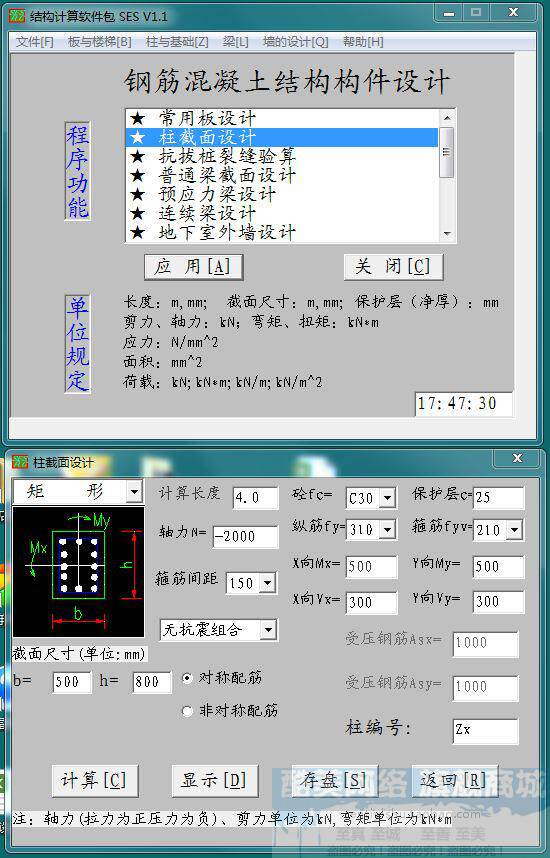
Task: Open the 板与楼梯[B] menu
Action: [x=100, y=42]
